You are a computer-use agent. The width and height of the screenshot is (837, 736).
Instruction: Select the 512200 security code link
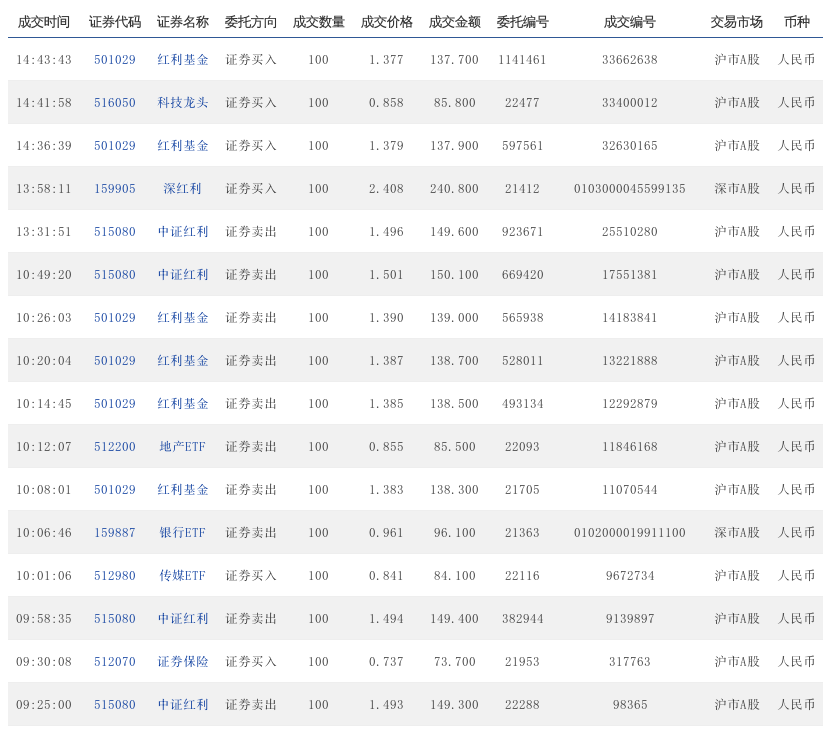pos(115,446)
